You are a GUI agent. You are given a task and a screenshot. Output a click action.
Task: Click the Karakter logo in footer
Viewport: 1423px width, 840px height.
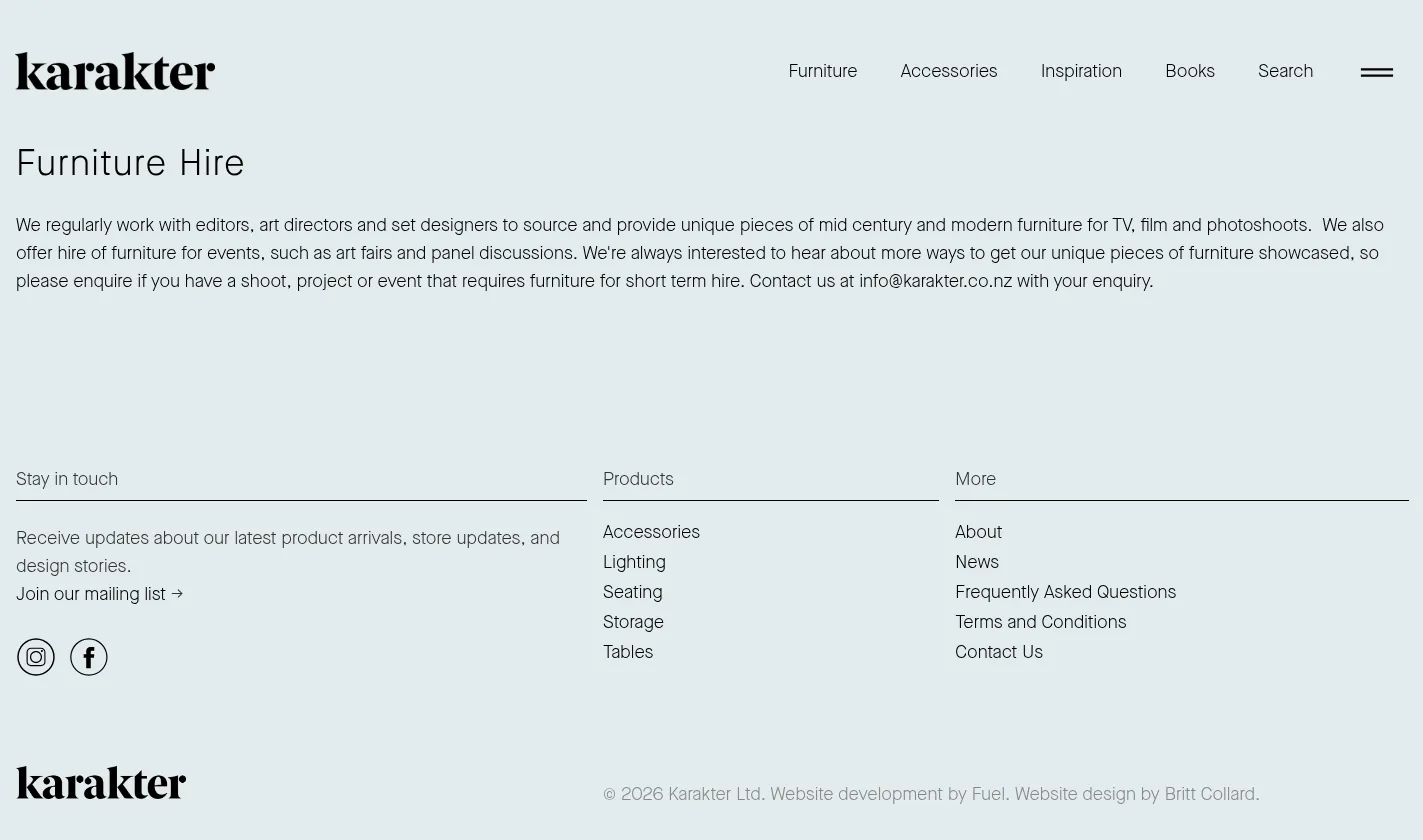[101, 783]
